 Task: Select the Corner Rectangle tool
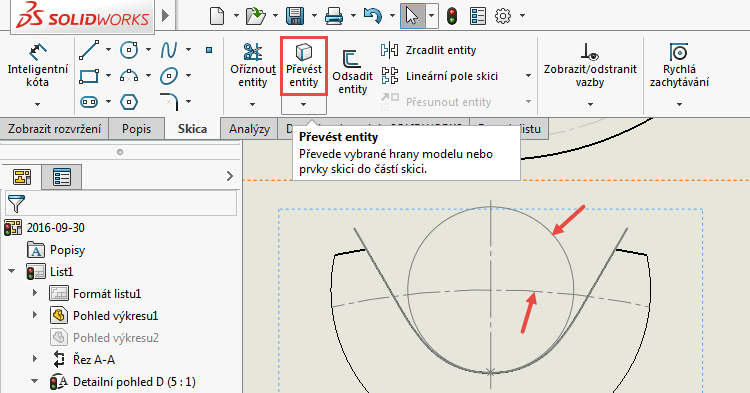(89, 76)
